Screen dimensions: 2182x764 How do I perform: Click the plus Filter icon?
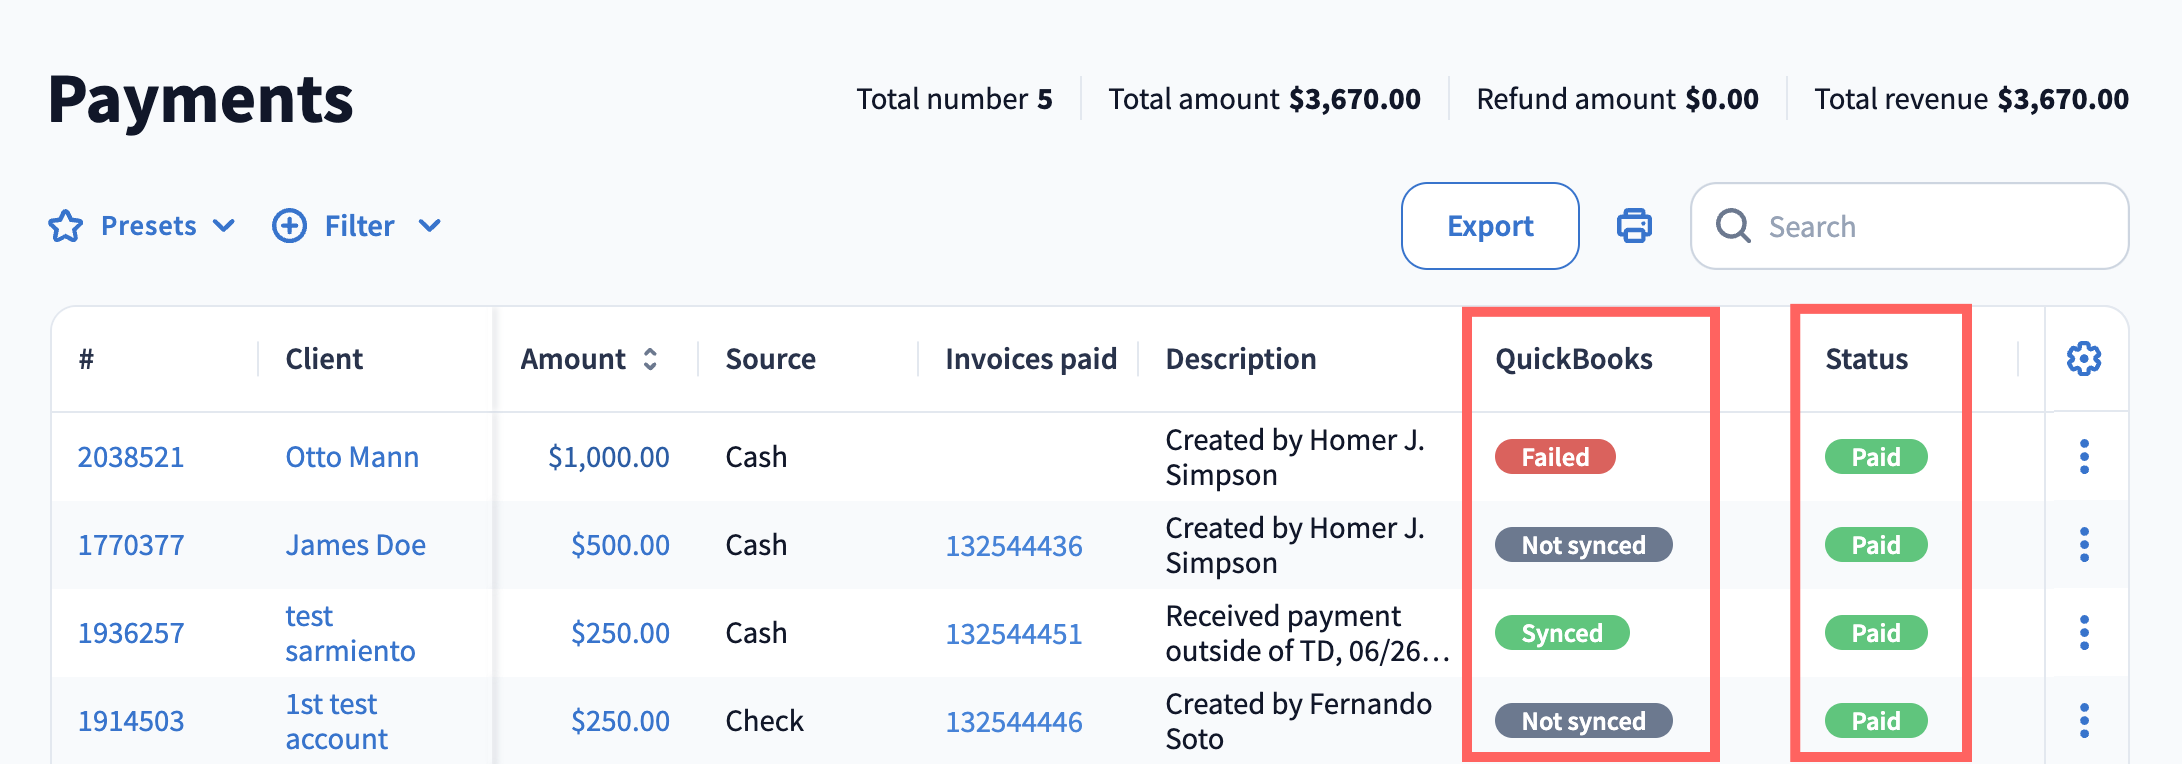tap(290, 226)
